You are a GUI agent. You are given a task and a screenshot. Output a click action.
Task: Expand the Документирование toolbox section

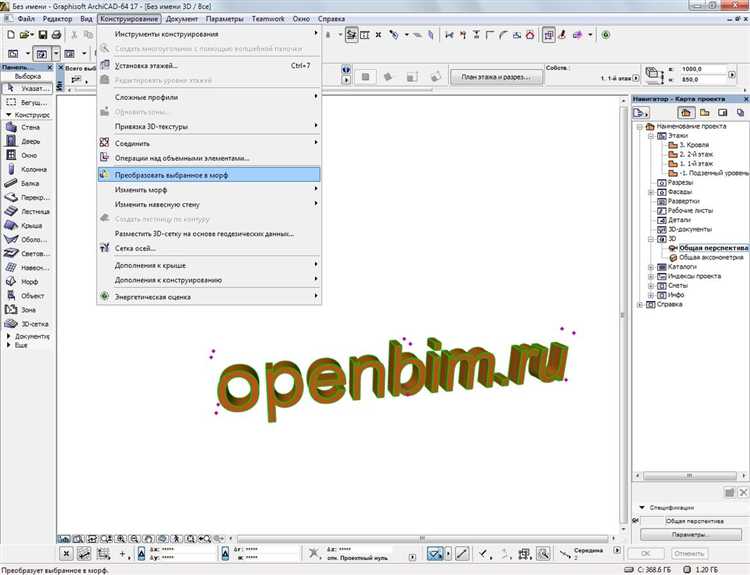(x=9, y=336)
